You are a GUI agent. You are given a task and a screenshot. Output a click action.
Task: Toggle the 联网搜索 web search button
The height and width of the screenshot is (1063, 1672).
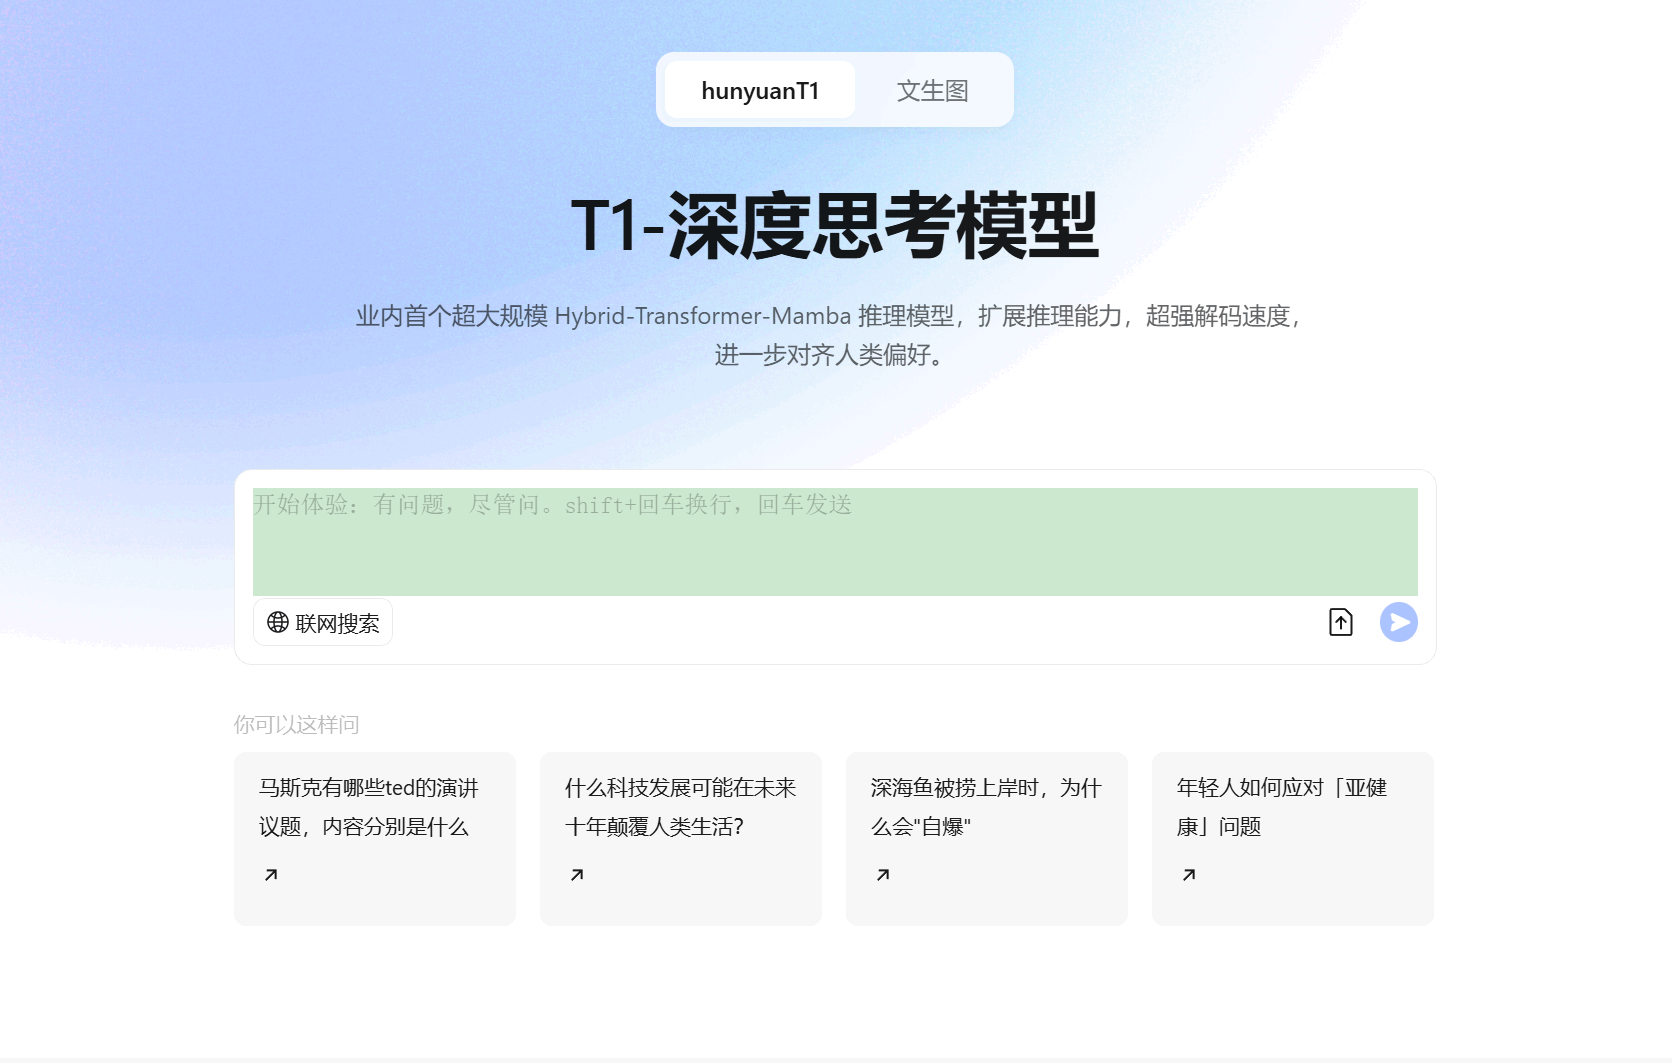pos(323,623)
